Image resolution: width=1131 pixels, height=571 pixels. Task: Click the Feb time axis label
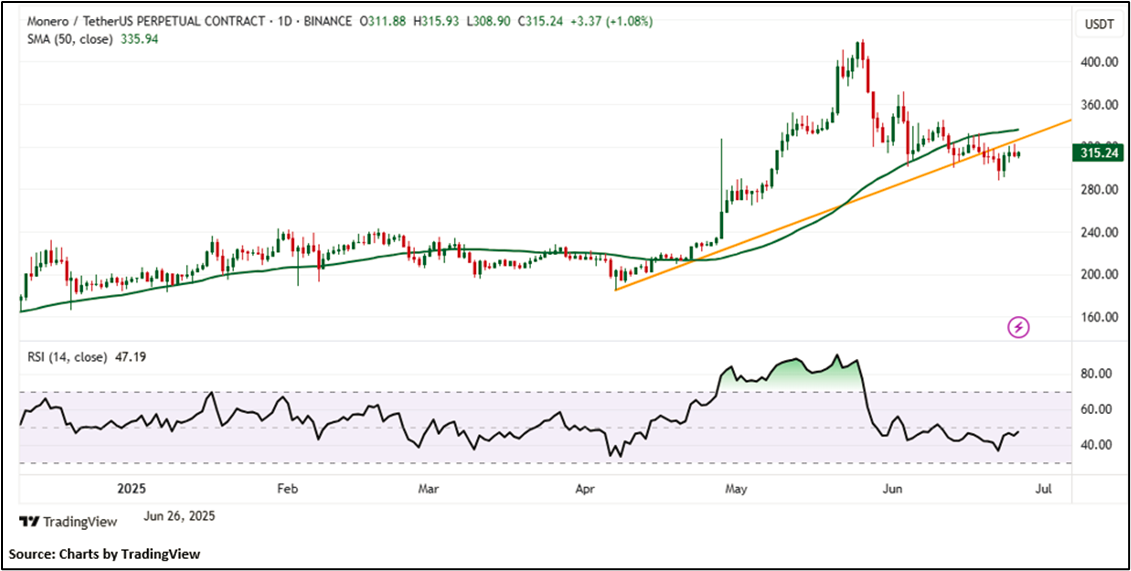[x=287, y=489]
